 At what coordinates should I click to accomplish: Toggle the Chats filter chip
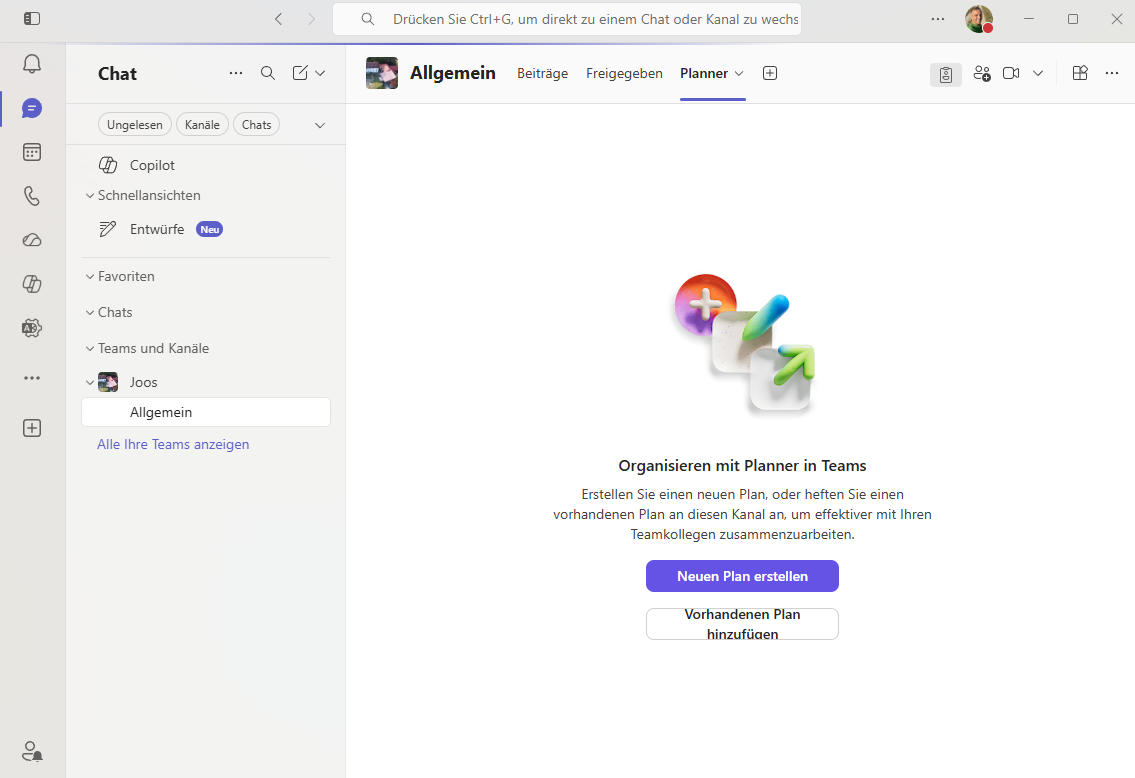click(x=256, y=125)
